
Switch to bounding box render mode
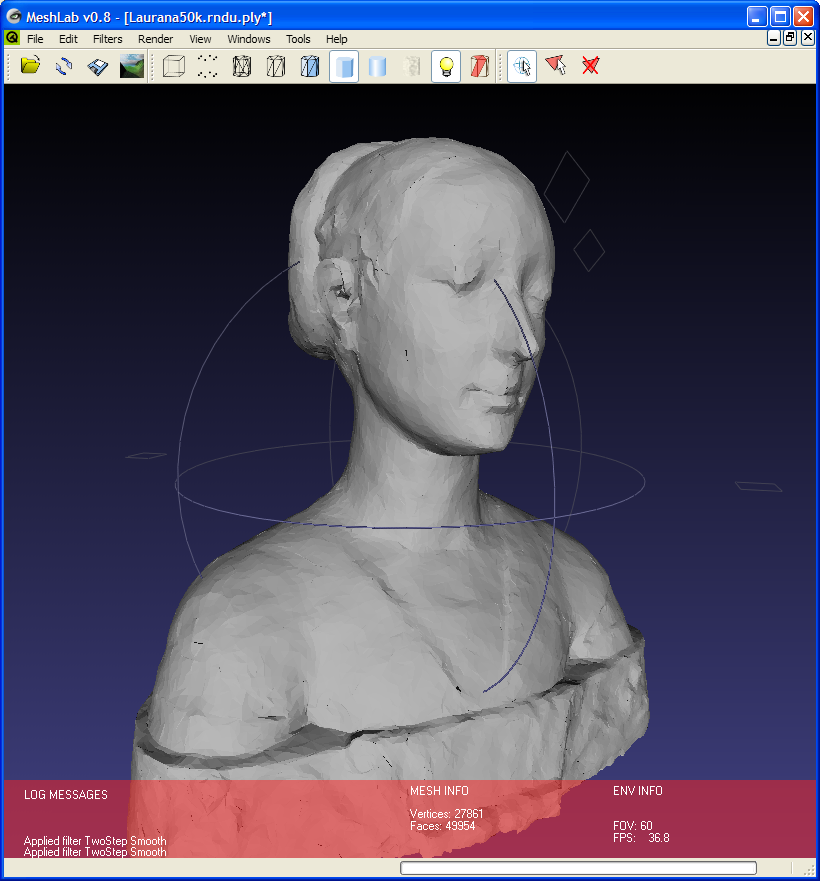[174, 67]
